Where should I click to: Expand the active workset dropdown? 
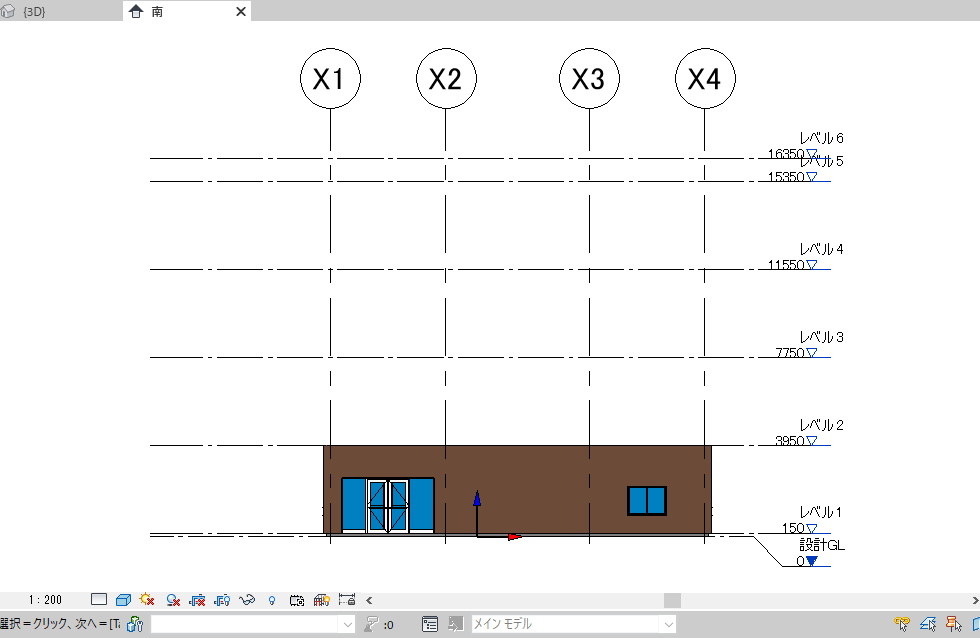pos(348,624)
